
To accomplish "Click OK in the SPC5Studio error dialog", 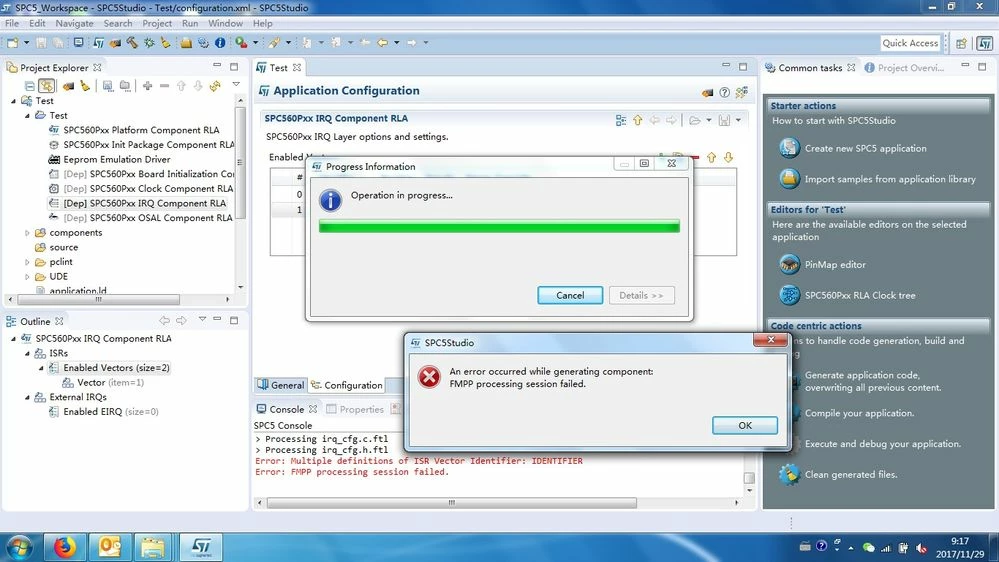I will click(x=745, y=425).
